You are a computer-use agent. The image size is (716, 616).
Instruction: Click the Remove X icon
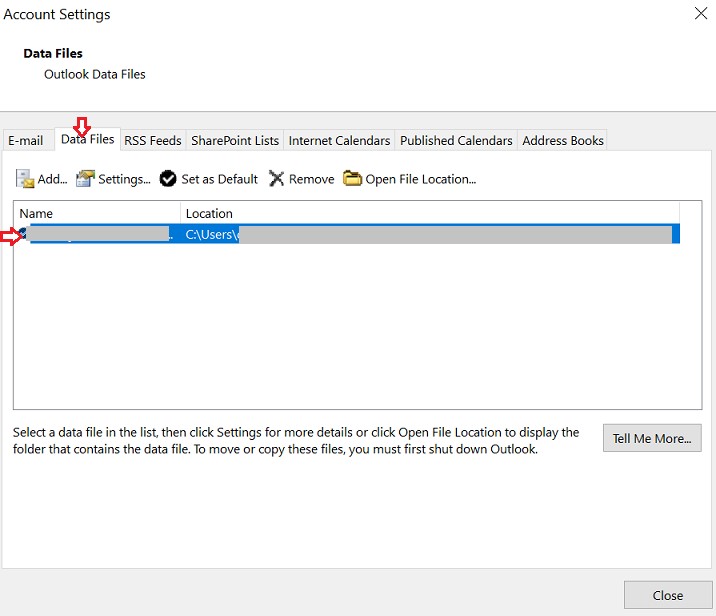pos(276,179)
